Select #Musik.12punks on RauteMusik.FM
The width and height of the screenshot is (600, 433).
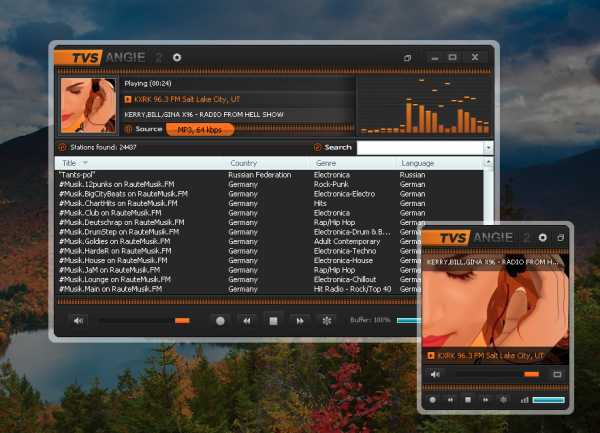click(269, 184)
